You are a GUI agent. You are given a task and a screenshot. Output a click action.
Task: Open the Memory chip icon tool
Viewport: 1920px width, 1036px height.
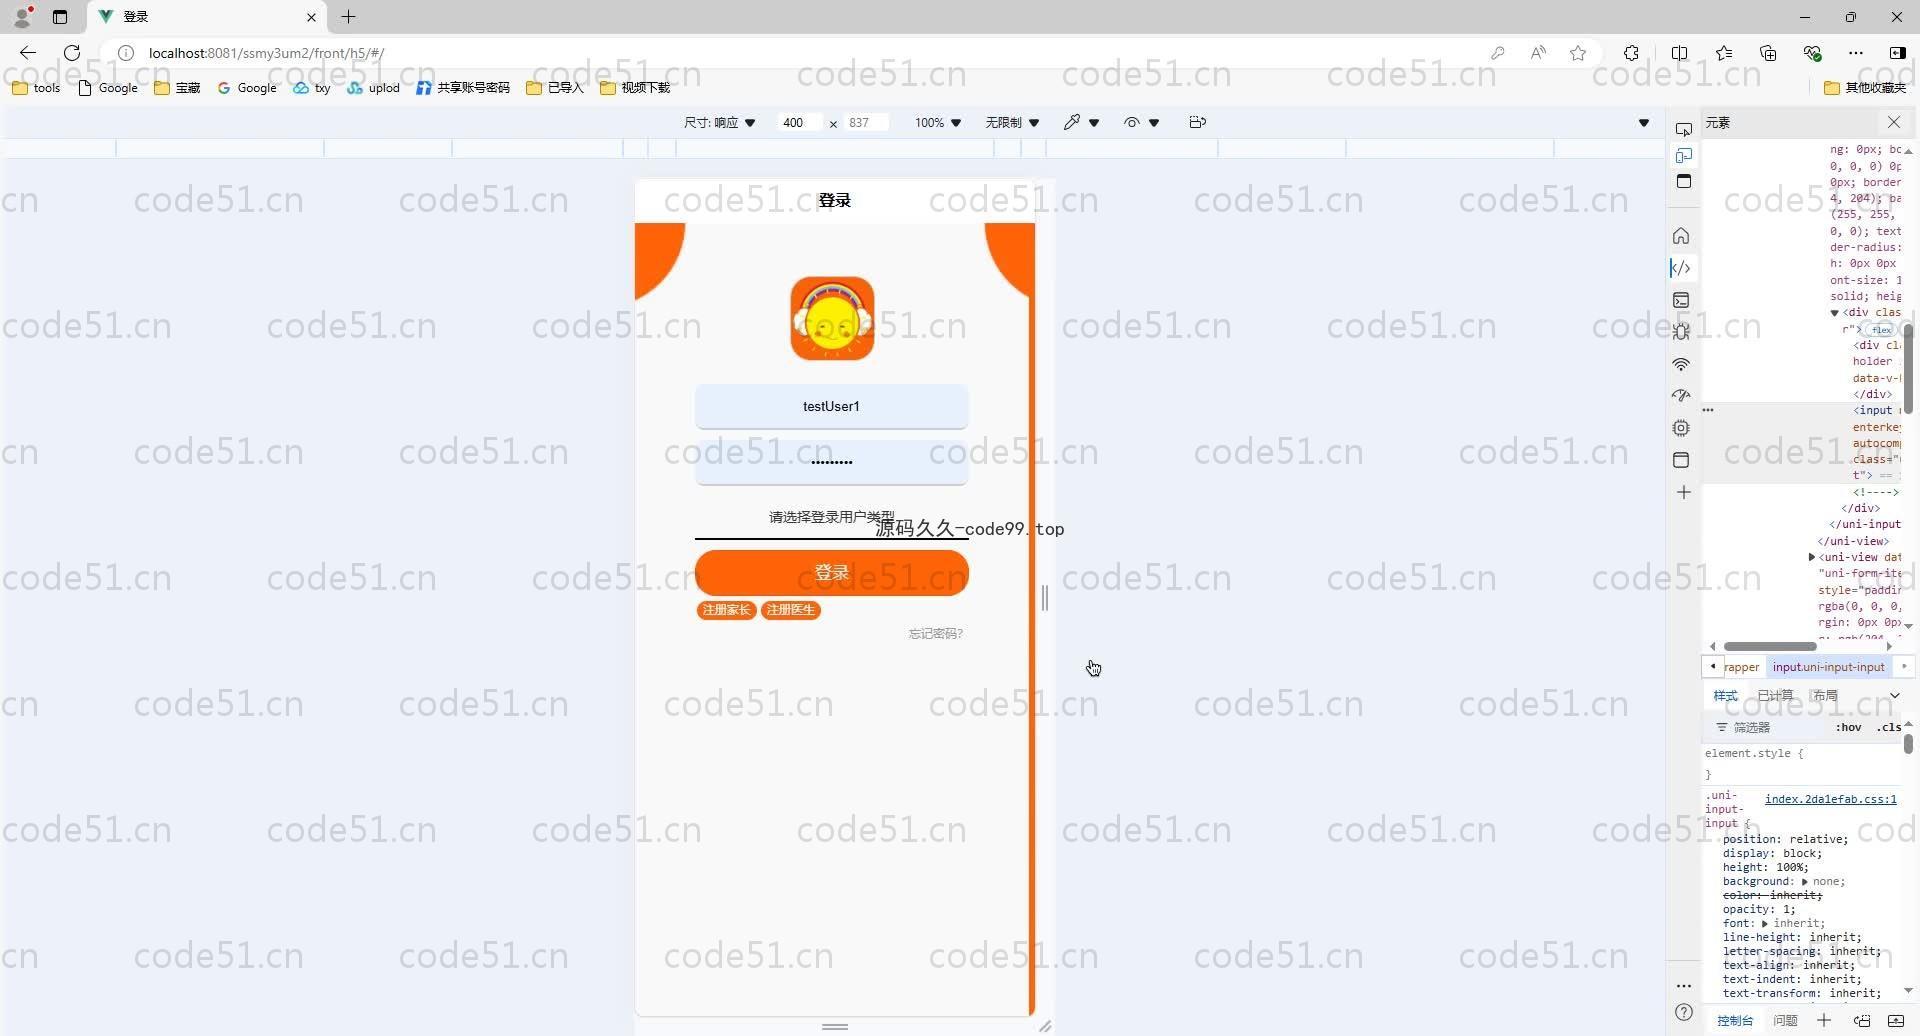tap(1681, 428)
